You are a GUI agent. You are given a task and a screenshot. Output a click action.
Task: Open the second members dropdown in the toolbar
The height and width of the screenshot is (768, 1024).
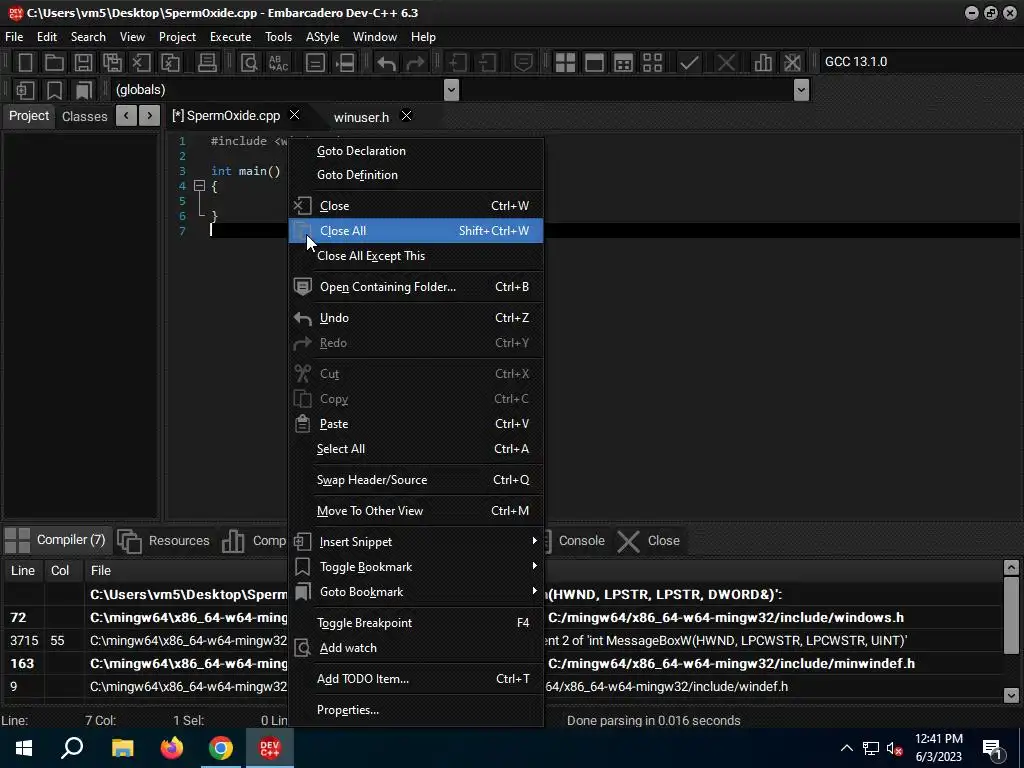click(801, 89)
